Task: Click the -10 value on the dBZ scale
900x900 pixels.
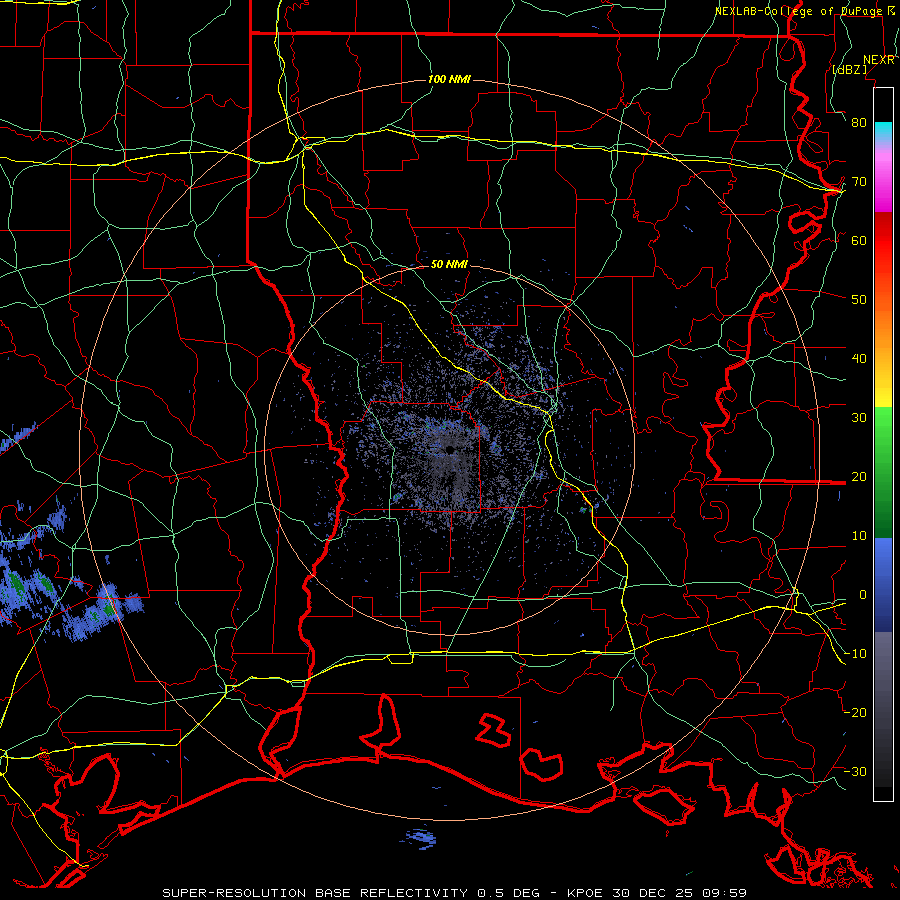Action: point(855,654)
